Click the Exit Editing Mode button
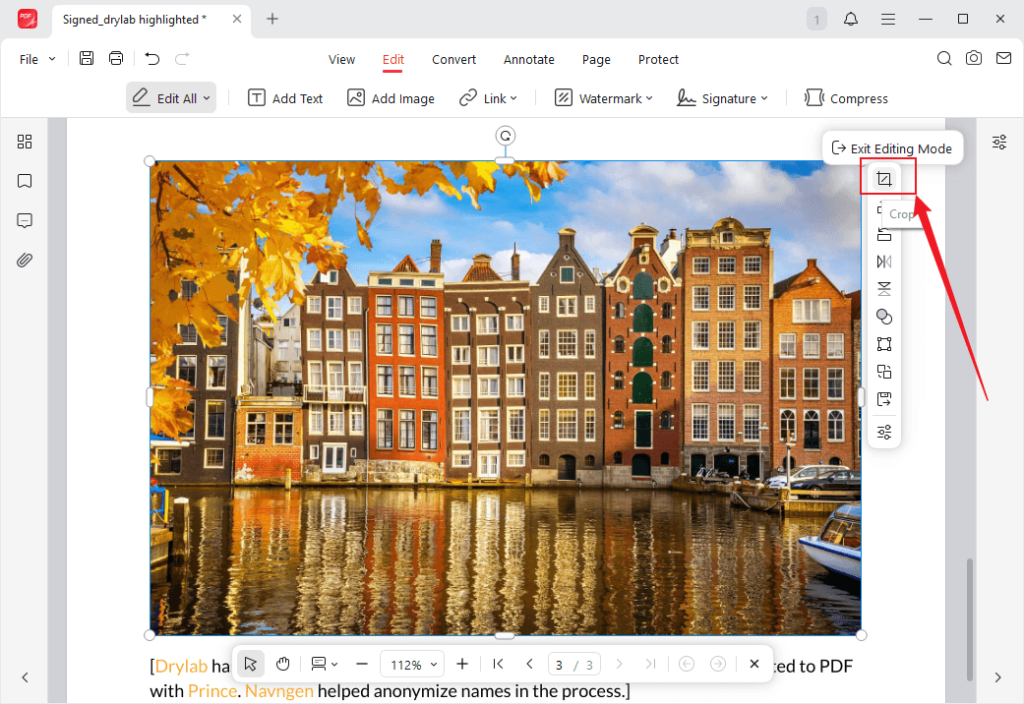Screen dimensions: 1024x704 click(x=892, y=147)
